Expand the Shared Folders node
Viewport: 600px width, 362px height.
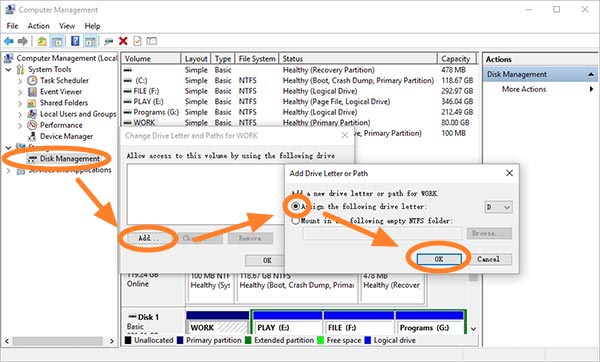[x=20, y=103]
